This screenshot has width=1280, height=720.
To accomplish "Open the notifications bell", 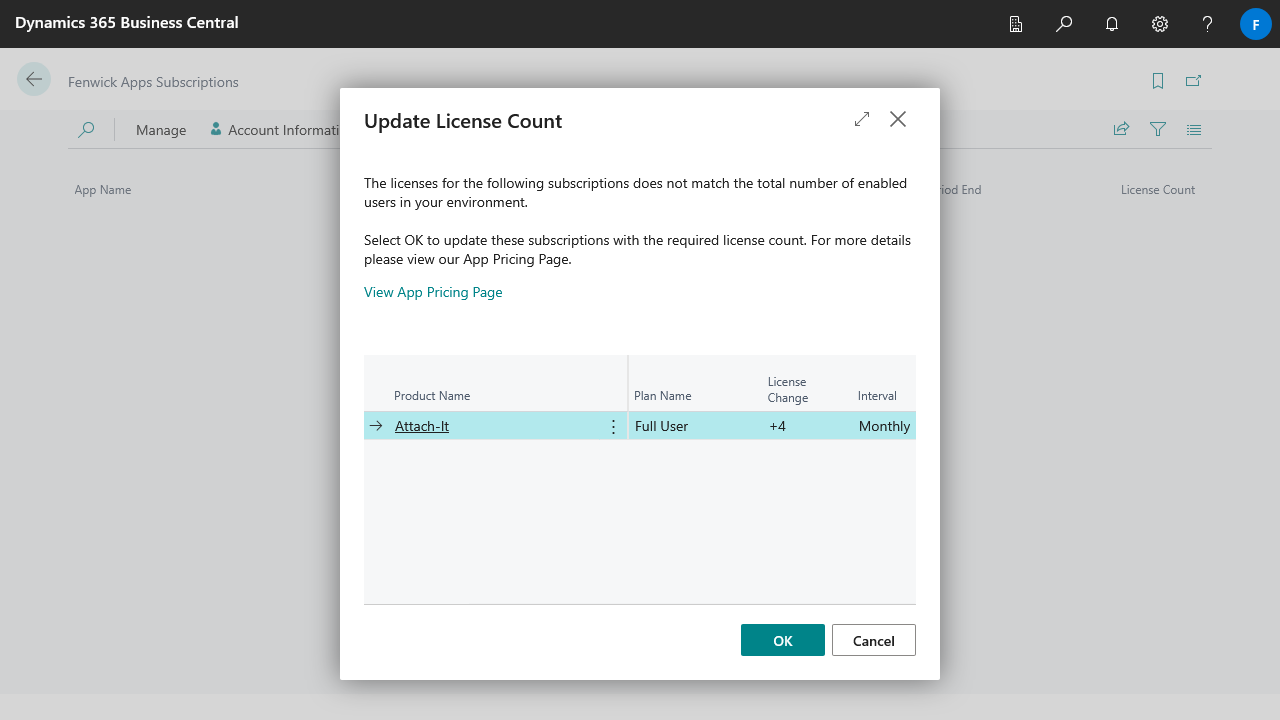I will coord(1112,24).
